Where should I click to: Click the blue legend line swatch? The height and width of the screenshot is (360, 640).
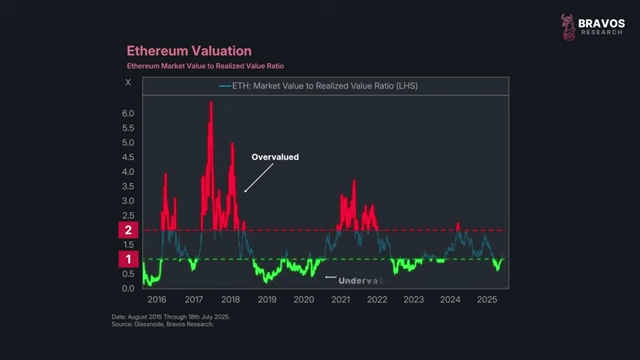click(225, 86)
